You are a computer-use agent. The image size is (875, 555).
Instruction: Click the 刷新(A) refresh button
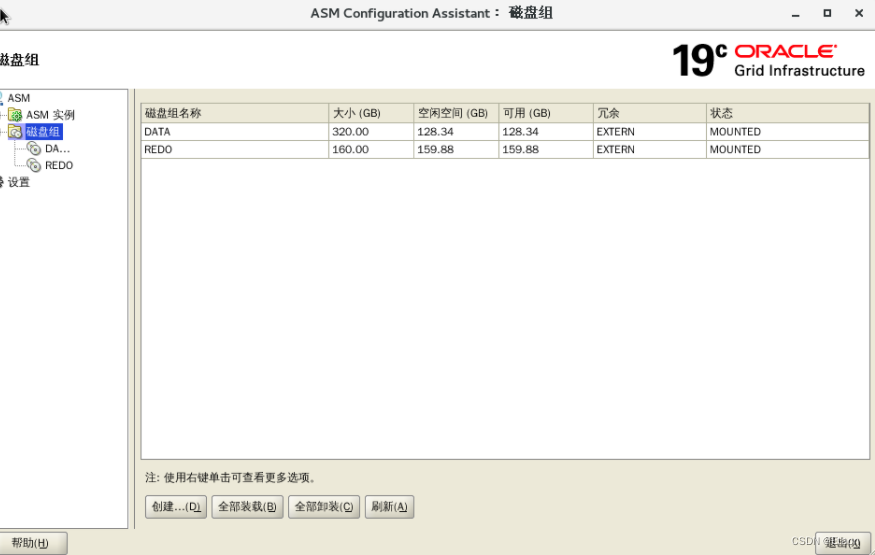point(390,507)
